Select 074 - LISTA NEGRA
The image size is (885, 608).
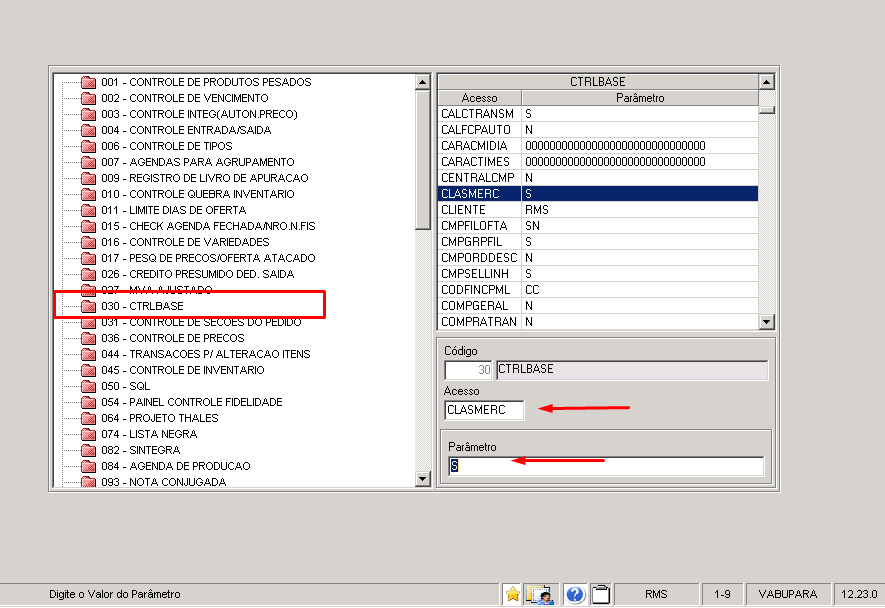[x=149, y=434]
